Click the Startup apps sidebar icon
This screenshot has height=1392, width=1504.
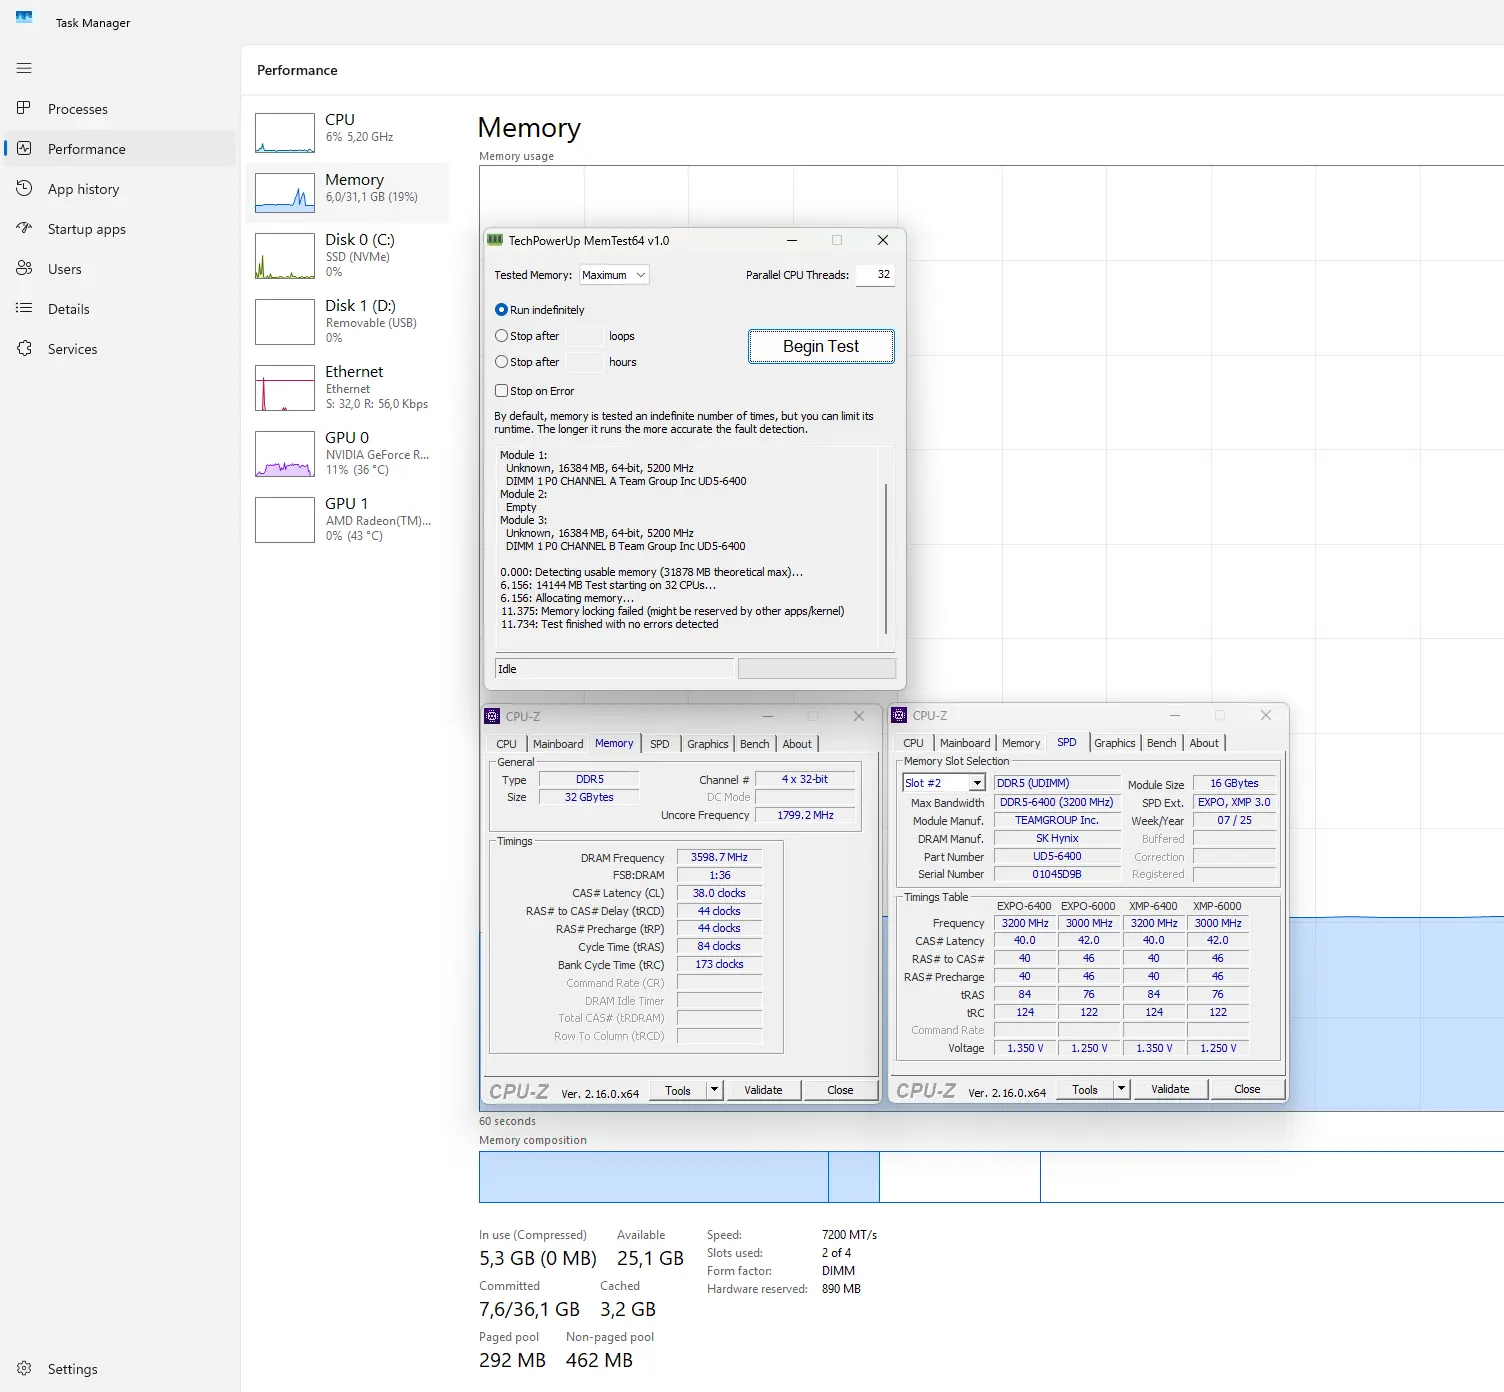tap(24, 228)
